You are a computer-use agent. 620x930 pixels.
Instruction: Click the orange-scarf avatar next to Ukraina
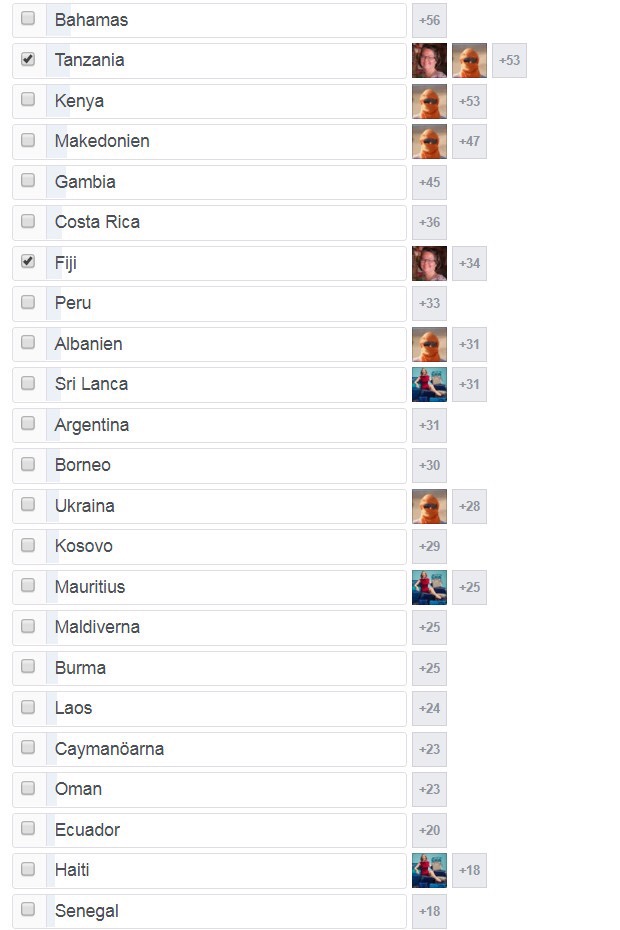tap(429, 506)
